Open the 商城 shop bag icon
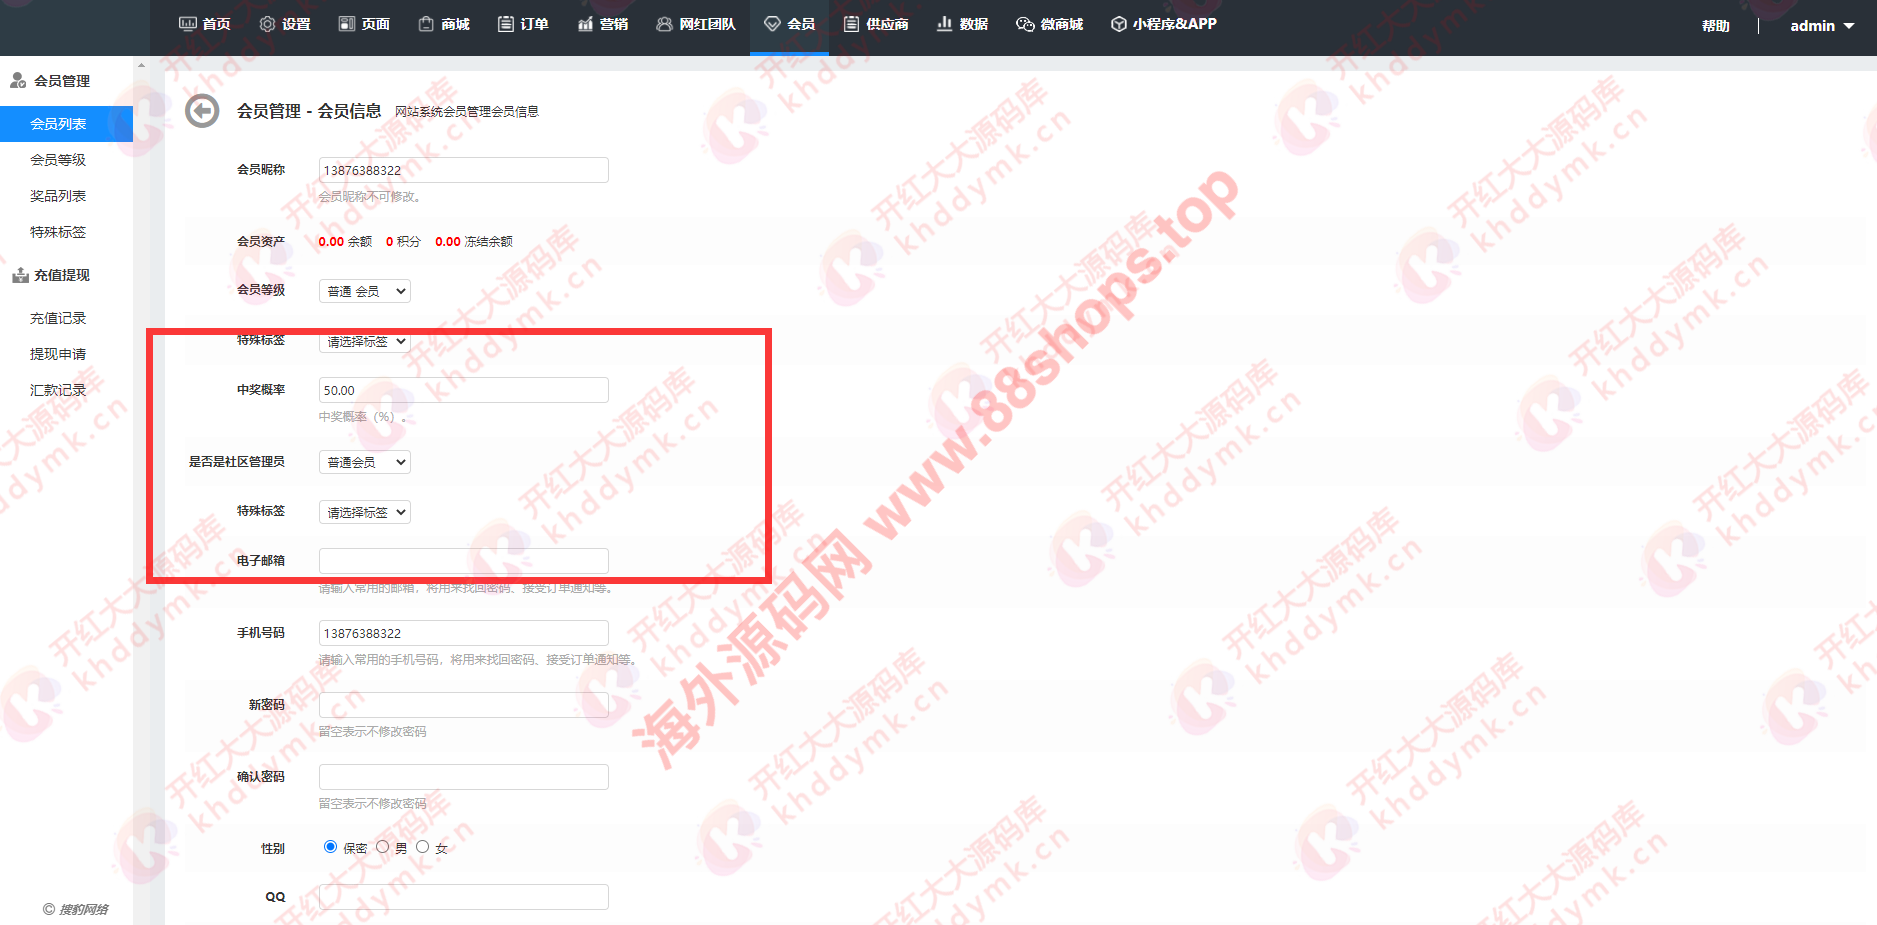This screenshot has height=925, width=1877. click(x=426, y=24)
